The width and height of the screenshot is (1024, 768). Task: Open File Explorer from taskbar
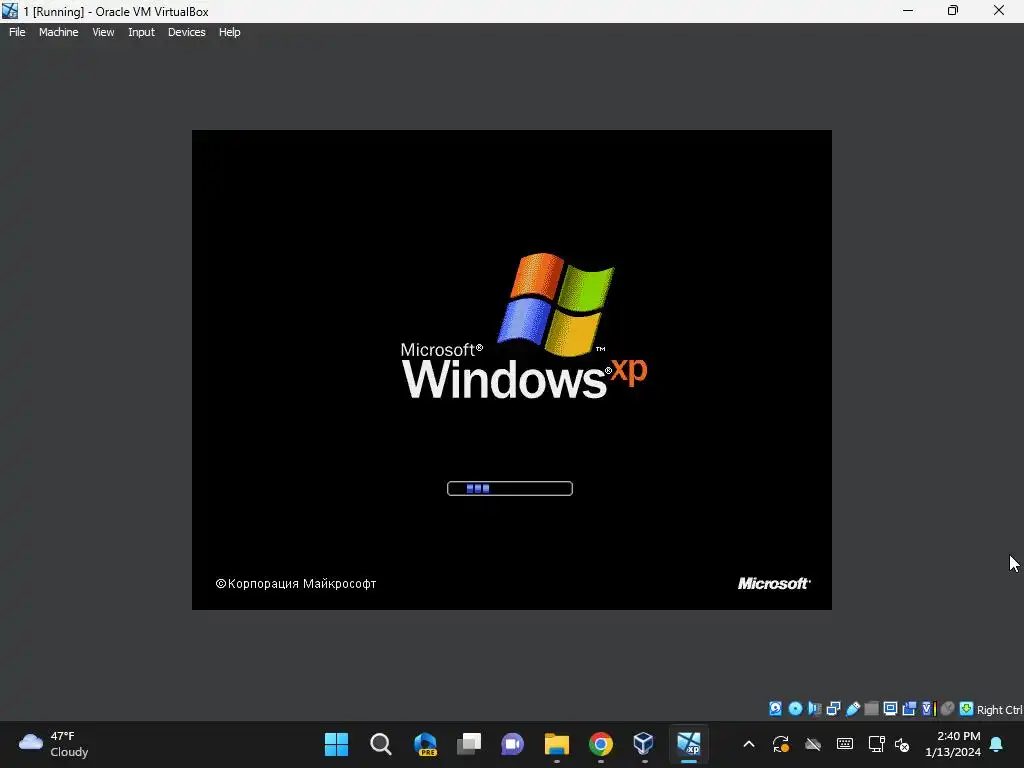pyautogui.click(x=557, y=744)
